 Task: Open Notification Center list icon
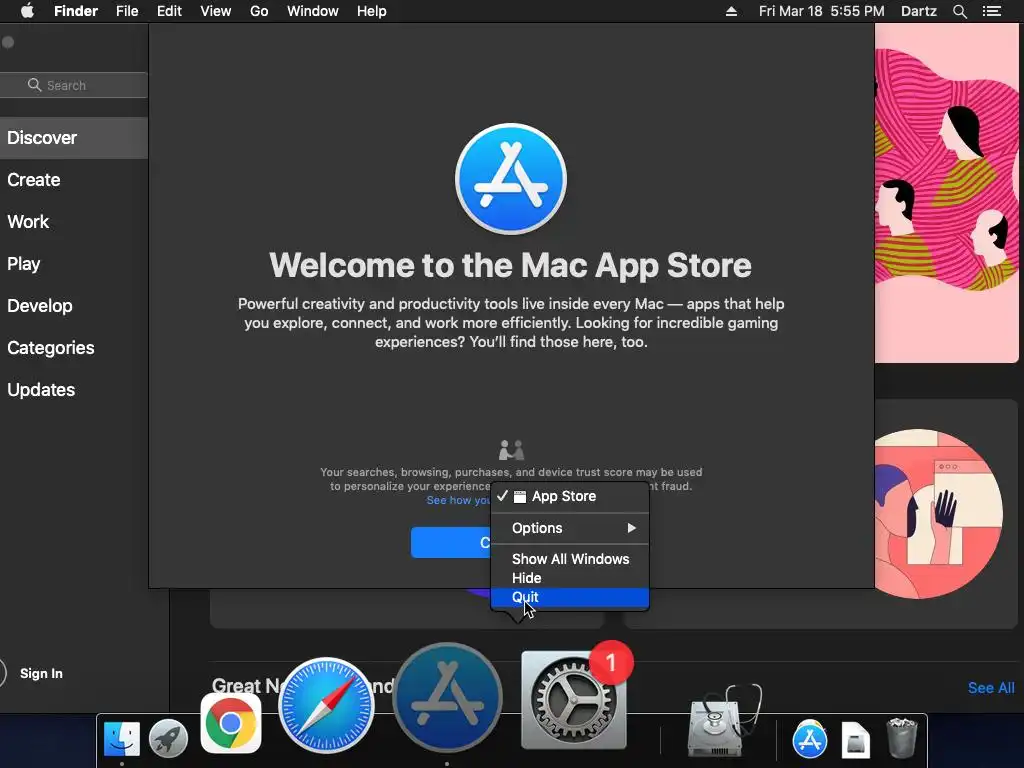coord(992,11)
